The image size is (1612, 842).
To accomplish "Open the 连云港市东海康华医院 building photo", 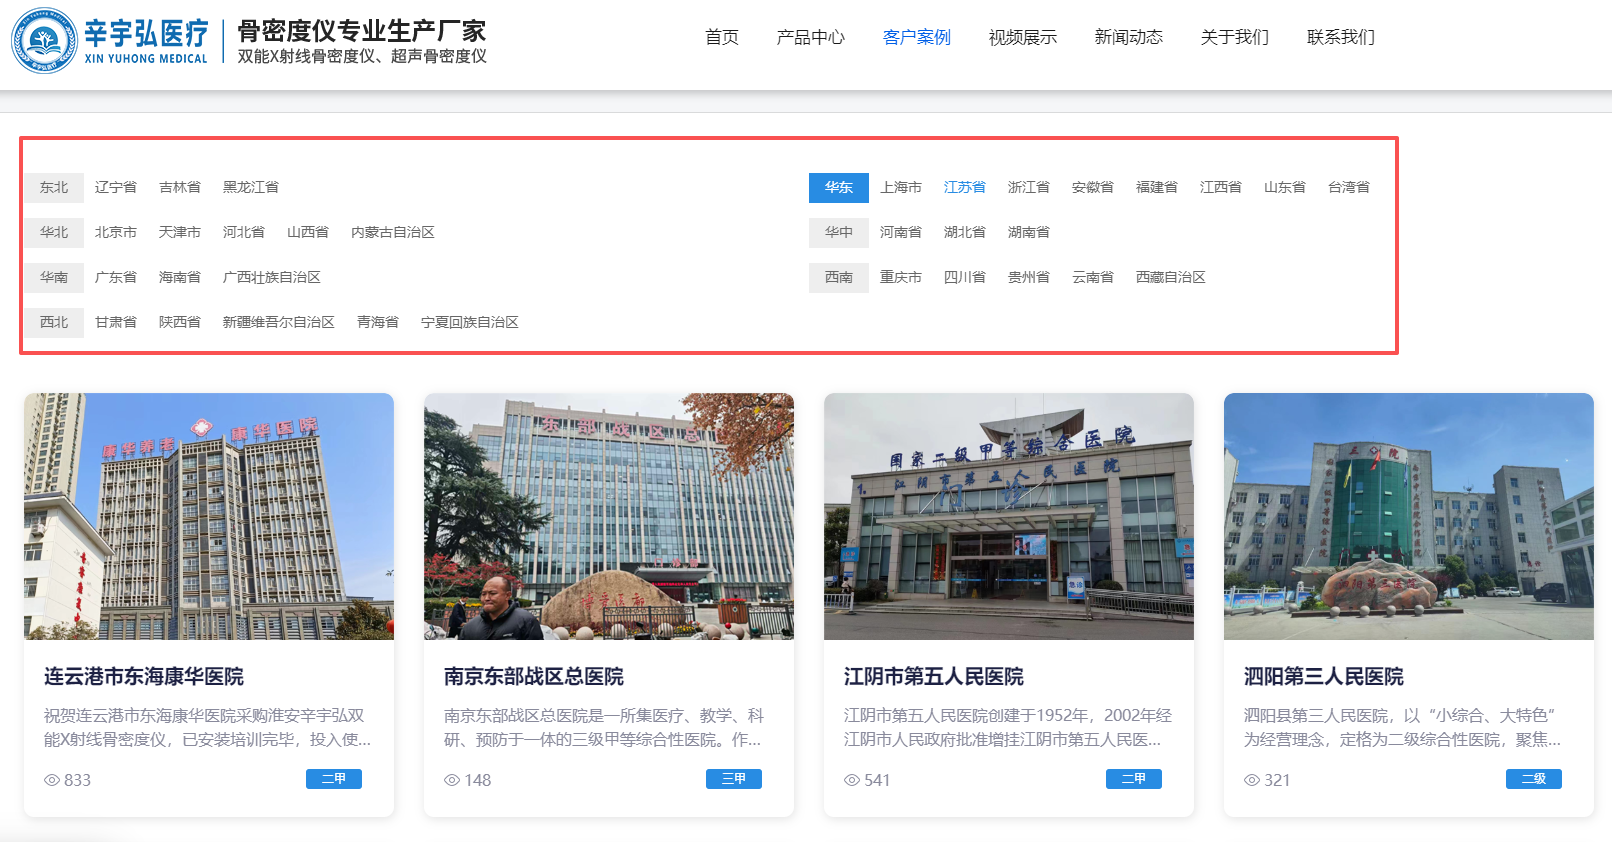I will click(x=209, y=516).
